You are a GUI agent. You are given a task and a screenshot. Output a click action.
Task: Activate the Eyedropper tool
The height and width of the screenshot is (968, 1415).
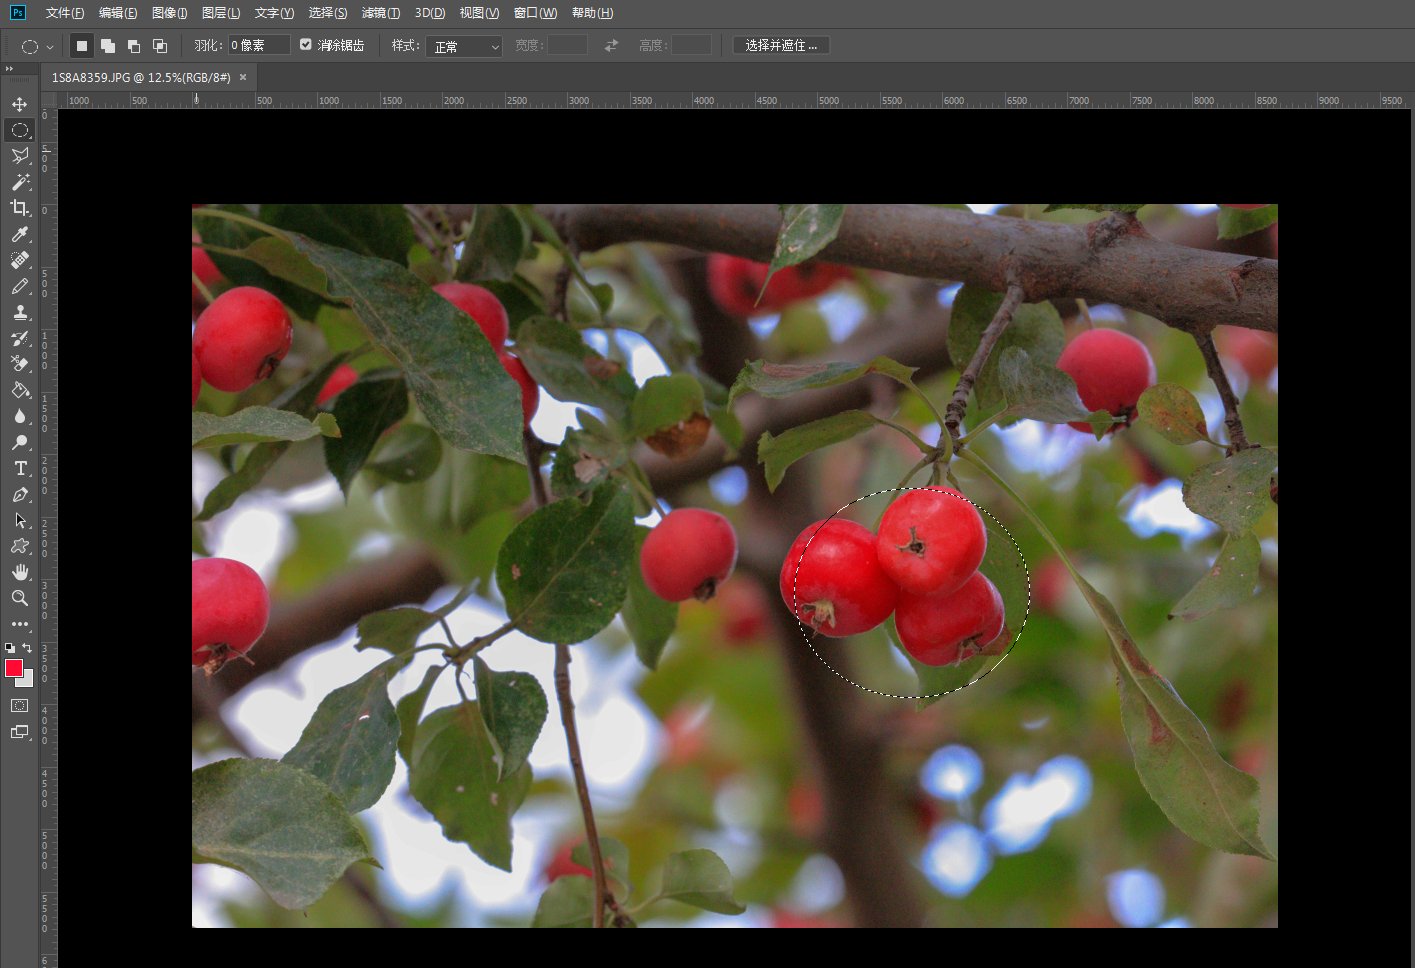(19, 234)
